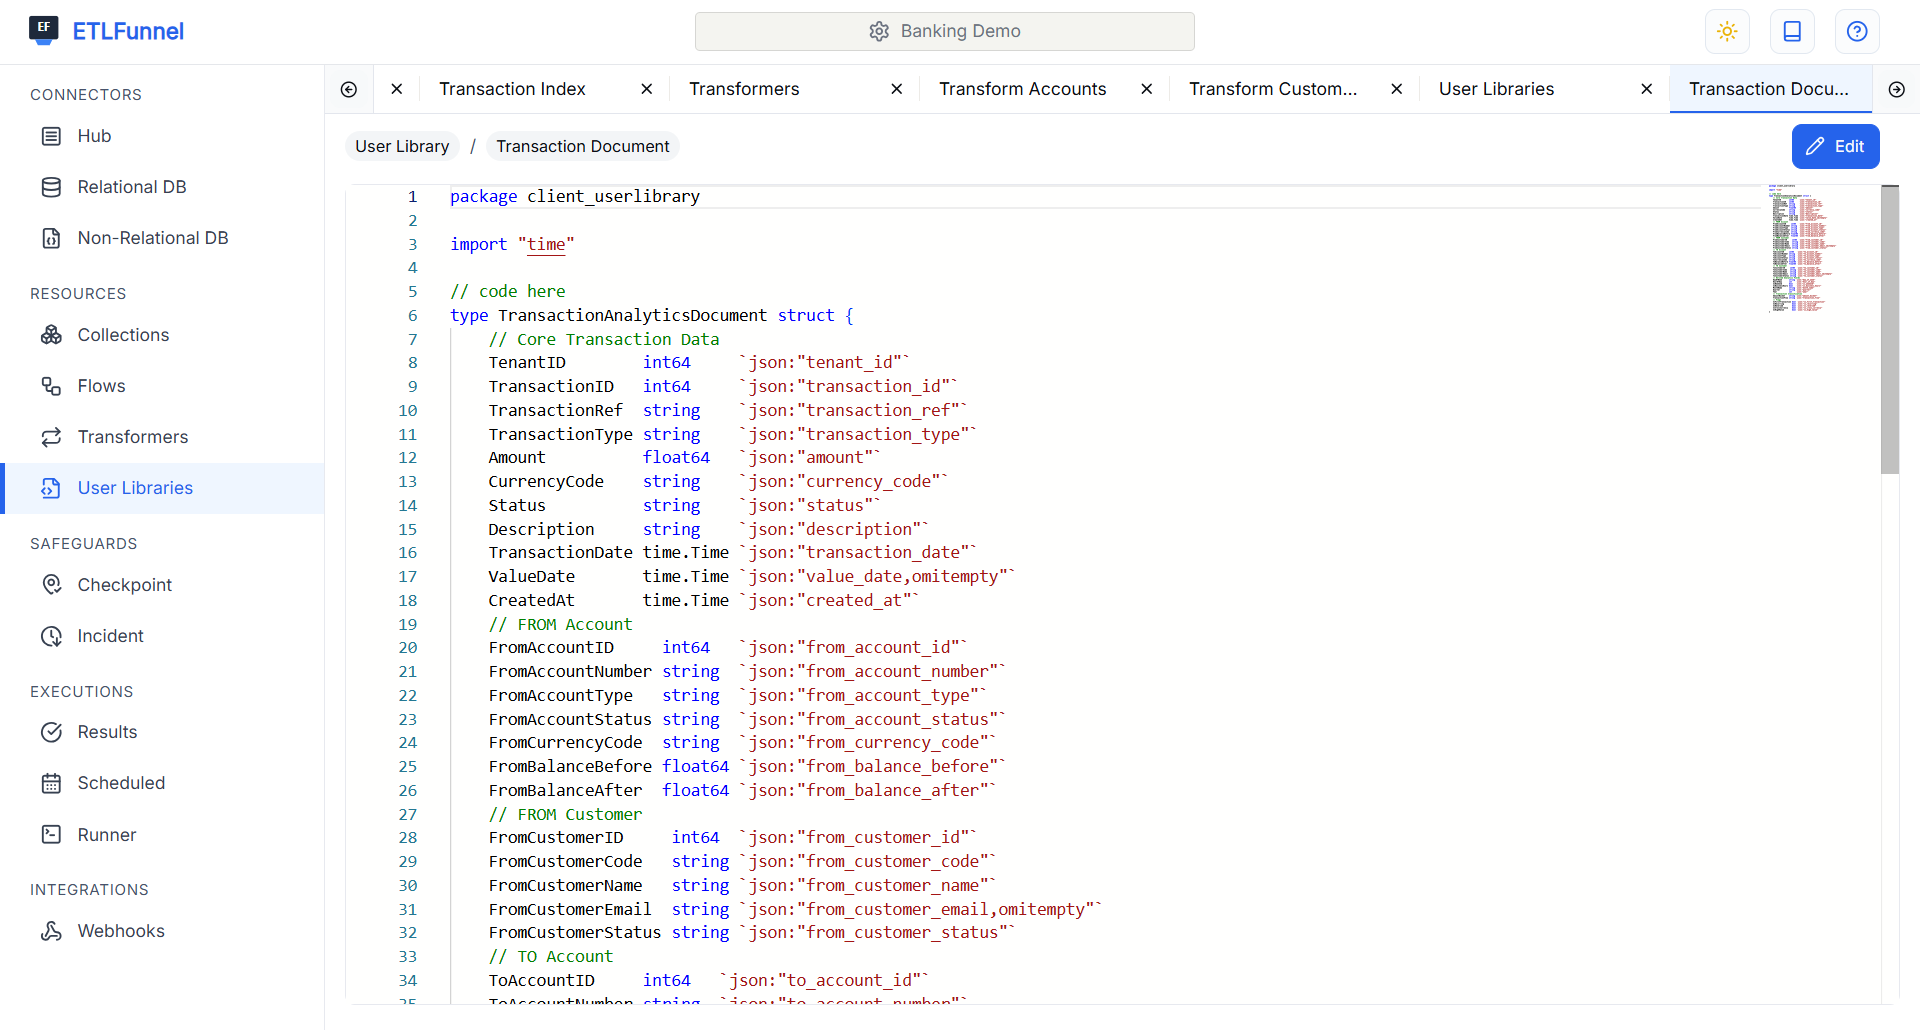
Task: Switch to the Transaction Index tab
Action: coord(512,89)
